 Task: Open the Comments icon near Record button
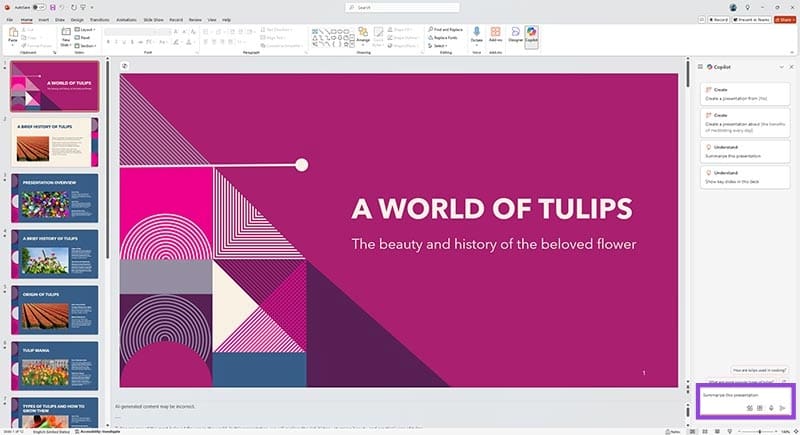coord(702,19)
